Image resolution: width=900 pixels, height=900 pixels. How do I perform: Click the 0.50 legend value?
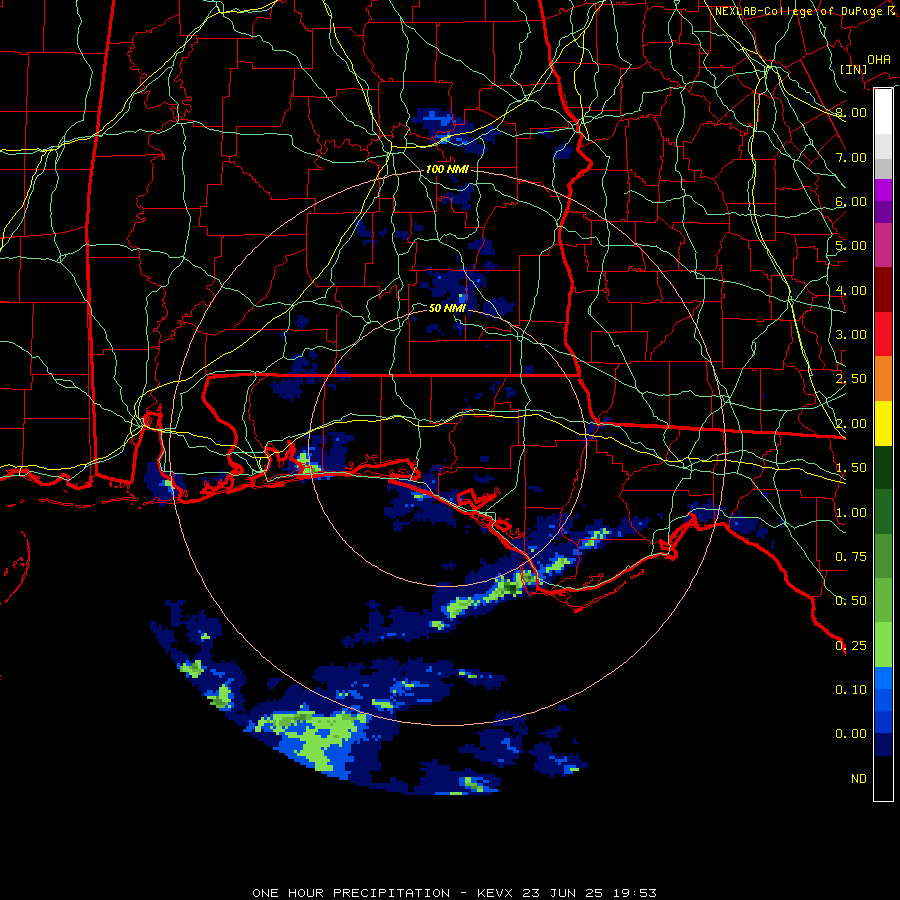click(851, 601)
